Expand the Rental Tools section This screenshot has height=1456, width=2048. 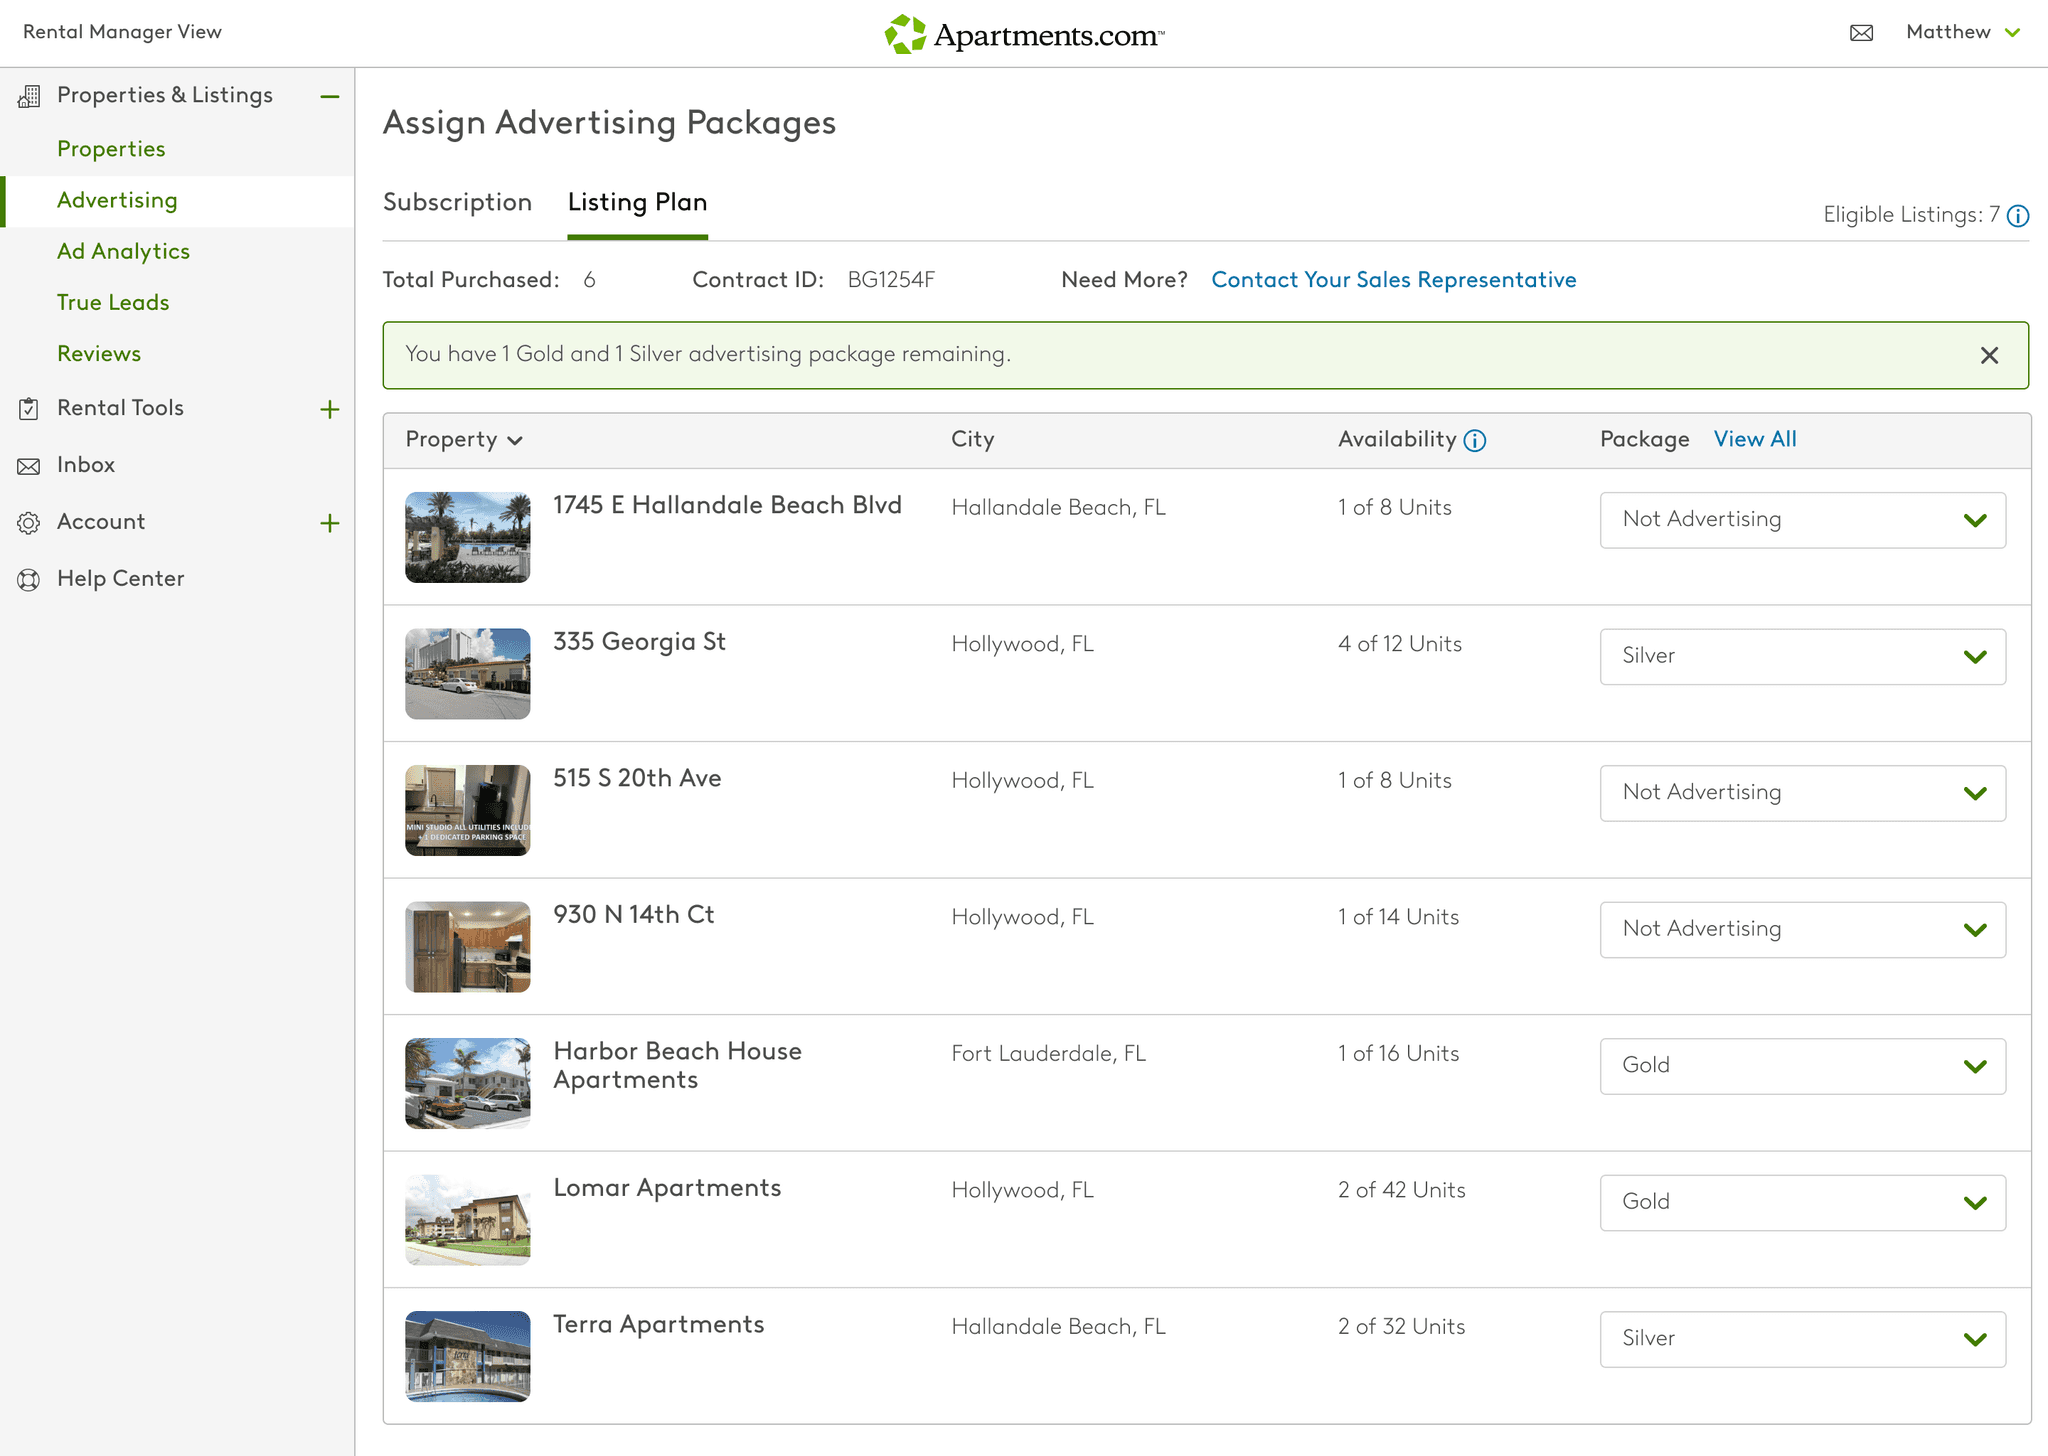tap(330, 409)
